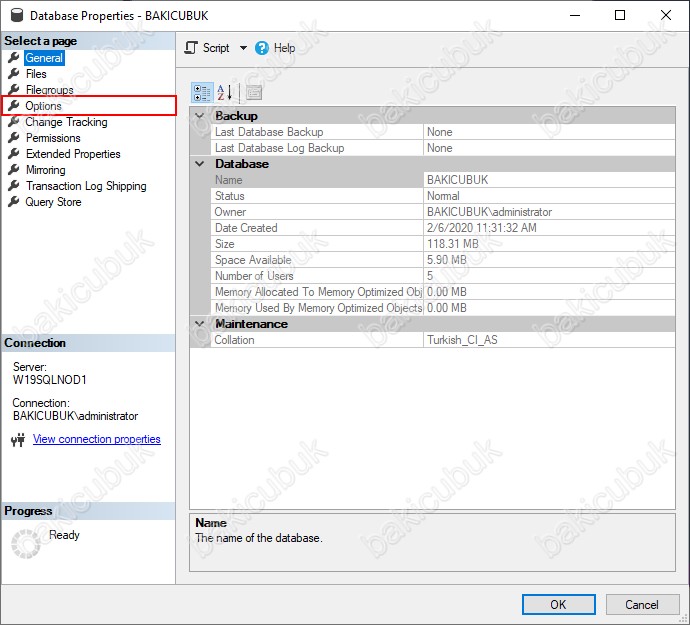This screenshot has width=690, height=625.
Task: Select the Space Available property row
Action: click(x=443, y=260)
